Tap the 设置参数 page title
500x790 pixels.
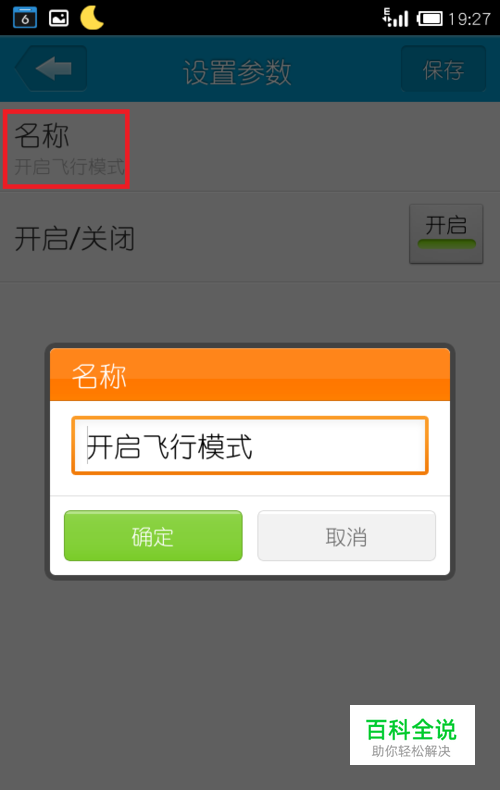237,72
